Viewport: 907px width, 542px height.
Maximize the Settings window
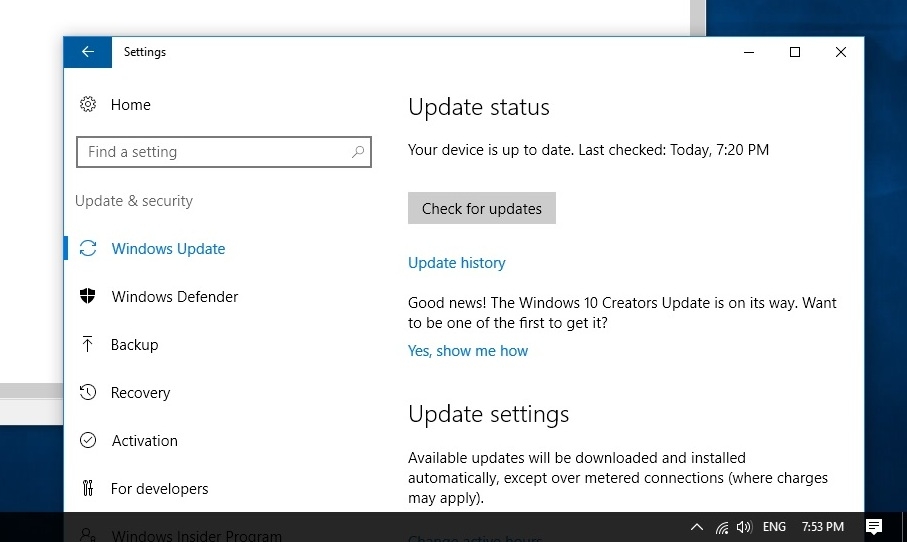795,52
